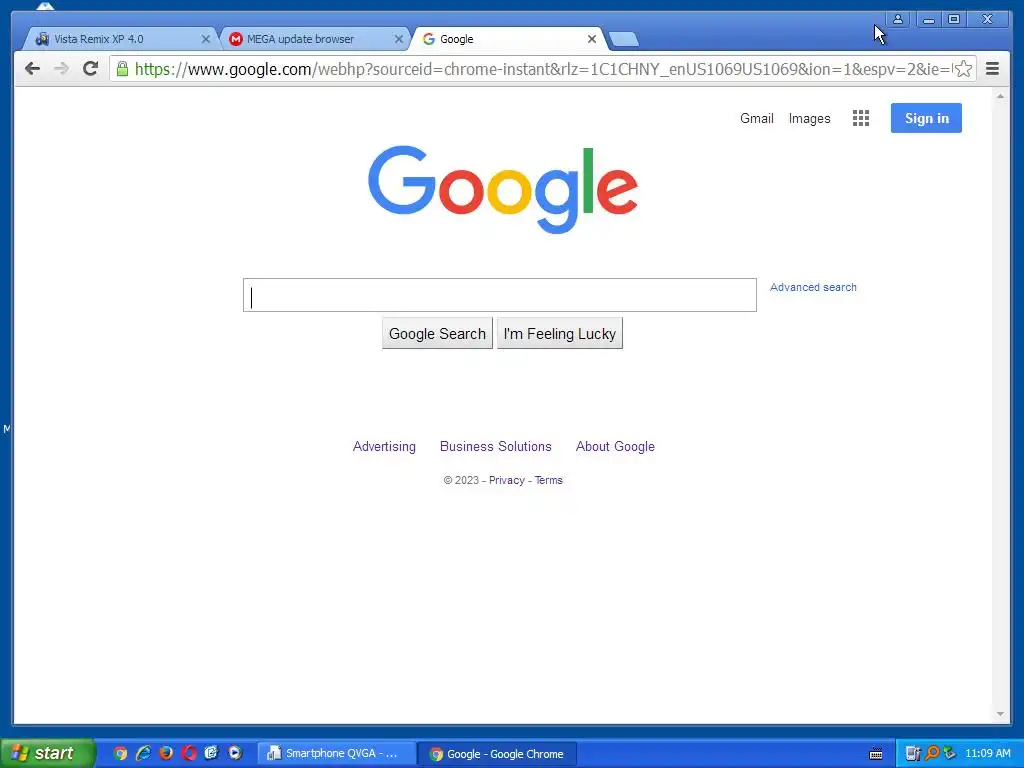Viewport: 1024px width, 768px height.
Task: Click the green-arrow device tray icon
Action: [x=949, y=754]
